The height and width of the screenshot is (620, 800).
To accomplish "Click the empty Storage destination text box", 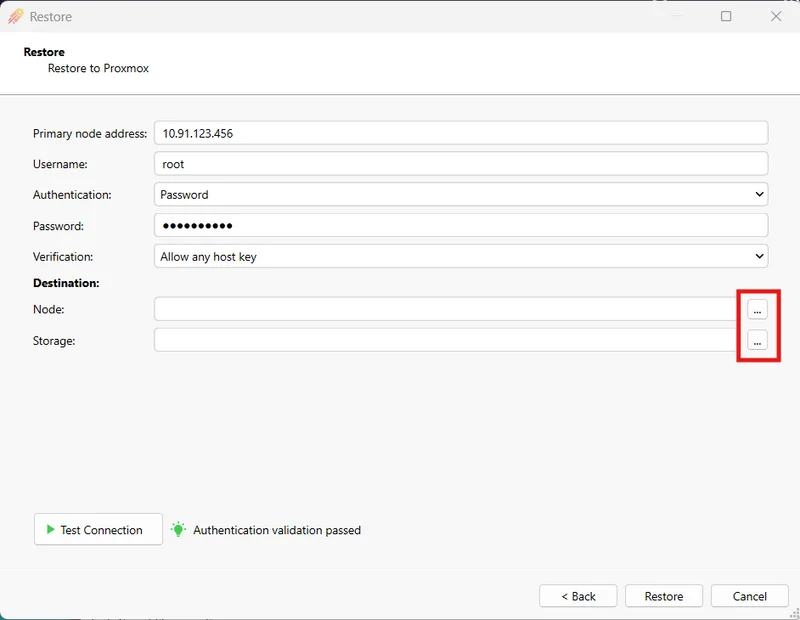I will pyautogui.click(x=445, y=341).
